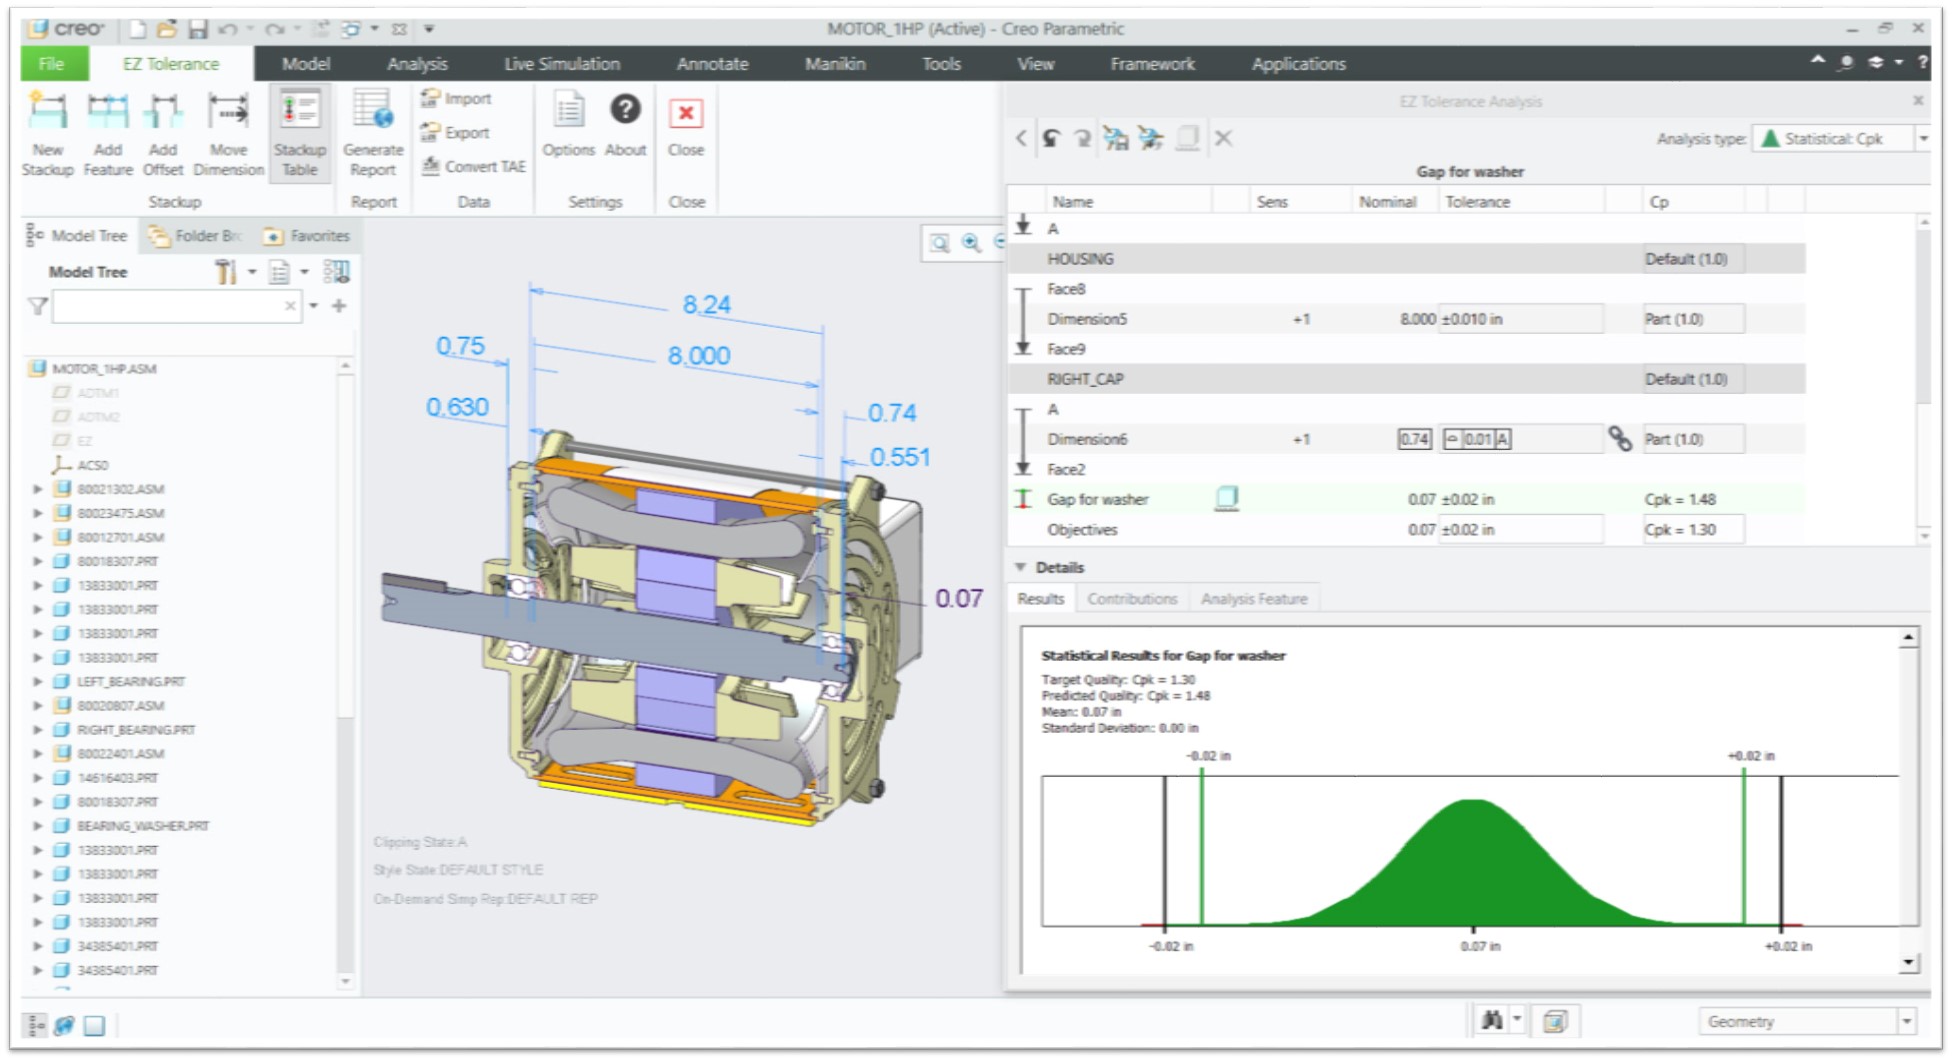Expand the LEFT_BEARING.PRT tree node
Image resolution: width=1952 pixels, height=1061 pixels.
pyautogui.click(x=38, y=681)
